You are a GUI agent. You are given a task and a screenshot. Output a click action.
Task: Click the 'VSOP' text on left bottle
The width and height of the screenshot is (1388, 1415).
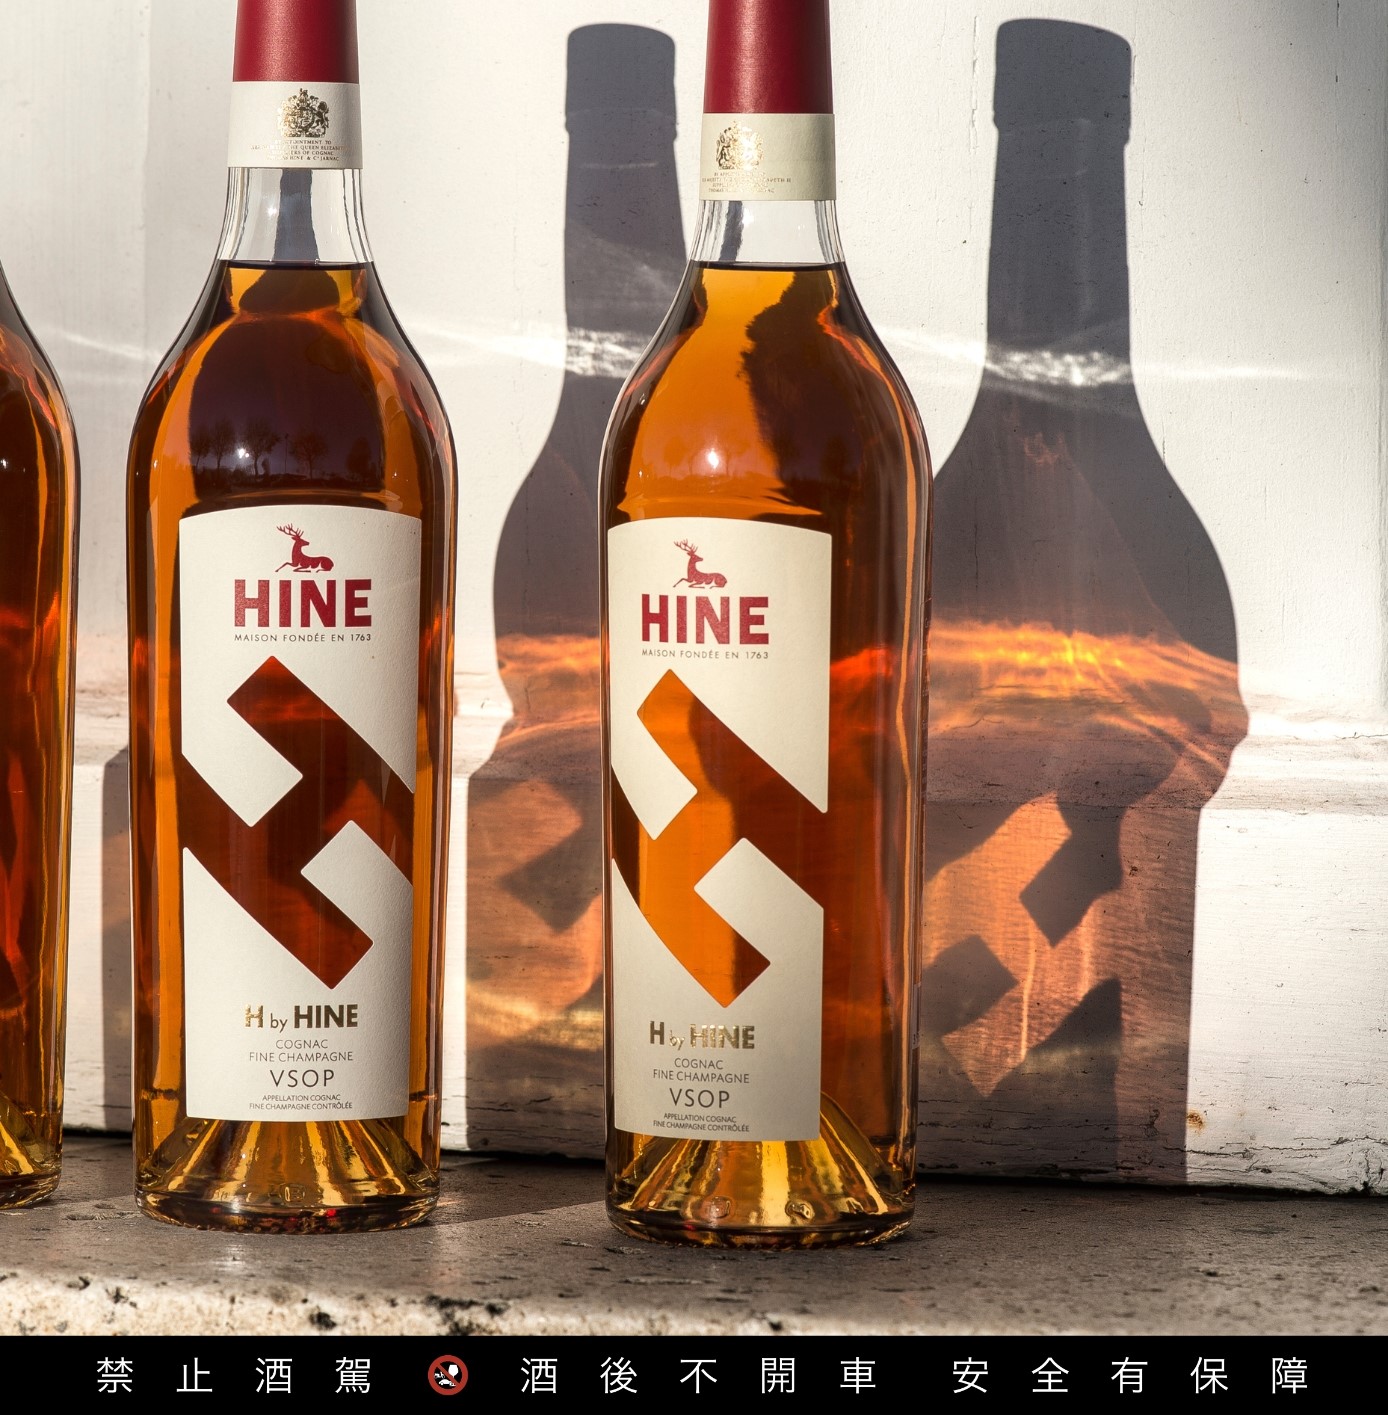(x=302, y=1078)
